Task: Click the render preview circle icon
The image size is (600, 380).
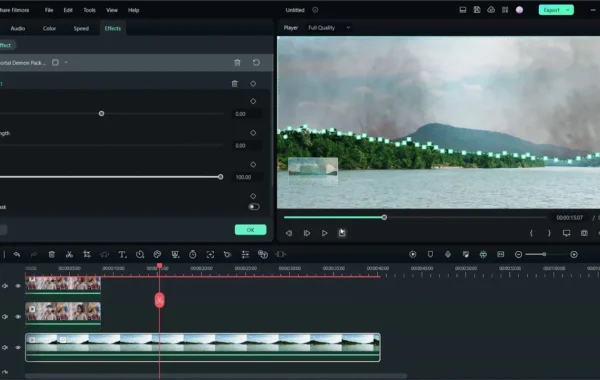Action: [412, 254]
